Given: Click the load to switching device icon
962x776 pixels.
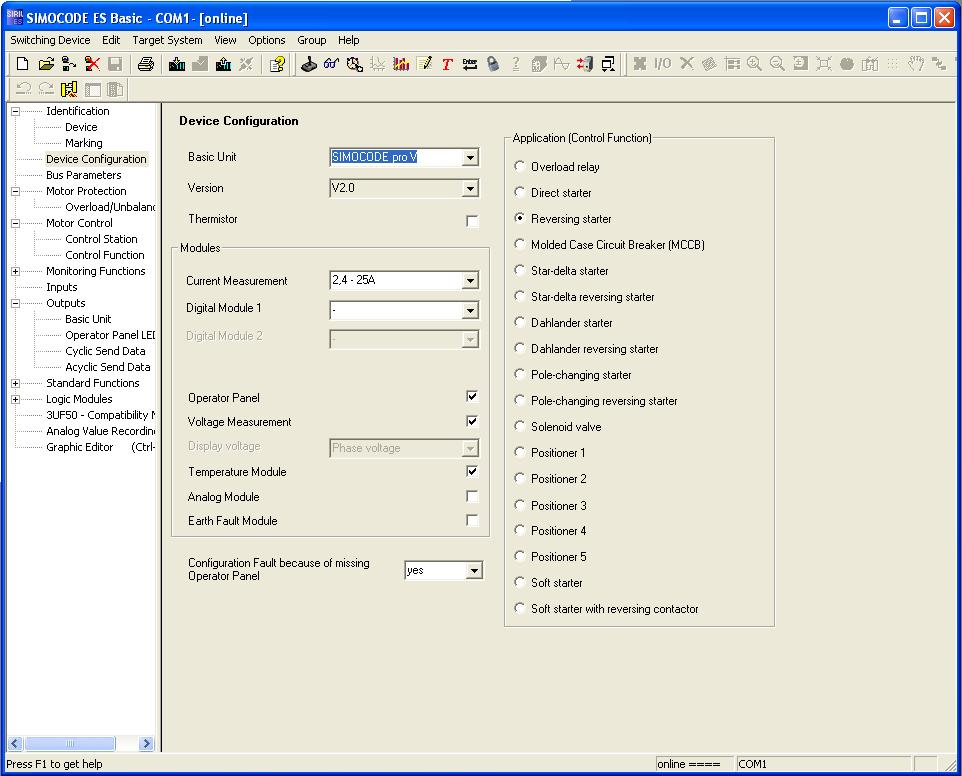Looking at the screenshot, I should 177,64.
